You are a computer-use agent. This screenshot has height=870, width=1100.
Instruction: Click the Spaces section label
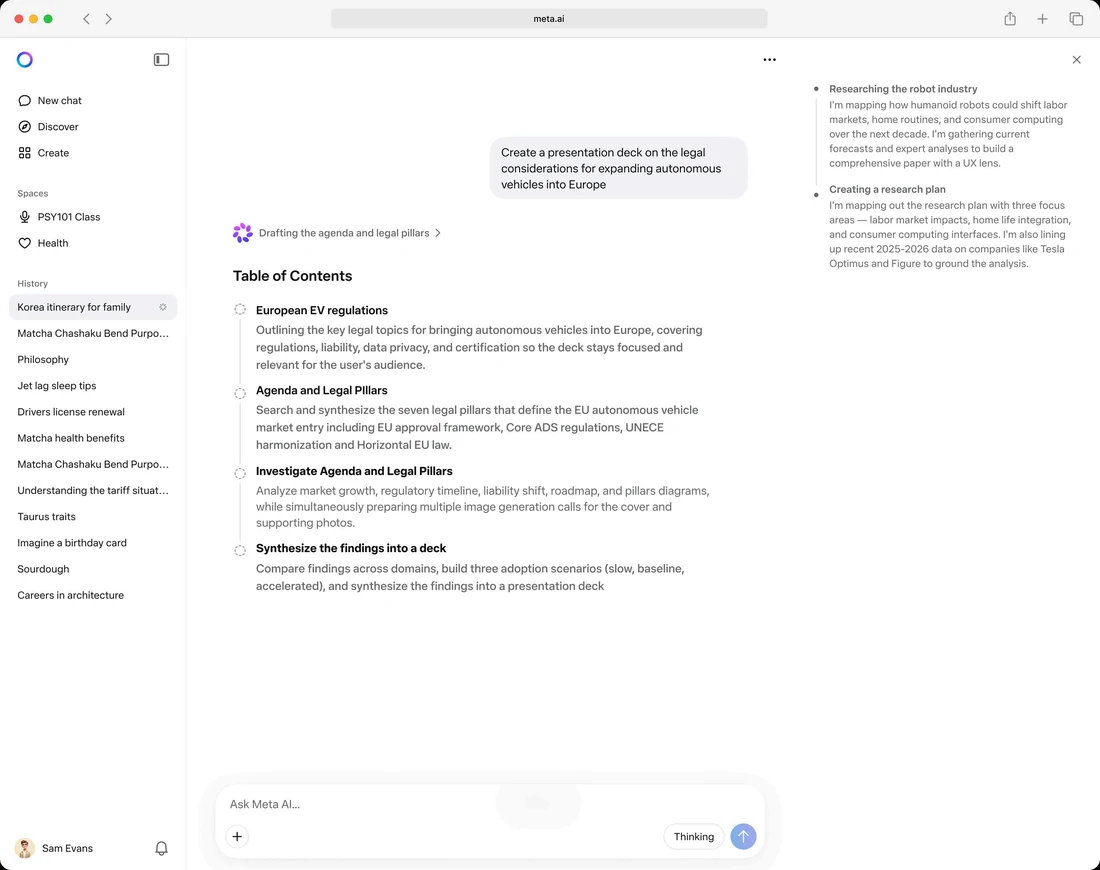pos(32,193)
